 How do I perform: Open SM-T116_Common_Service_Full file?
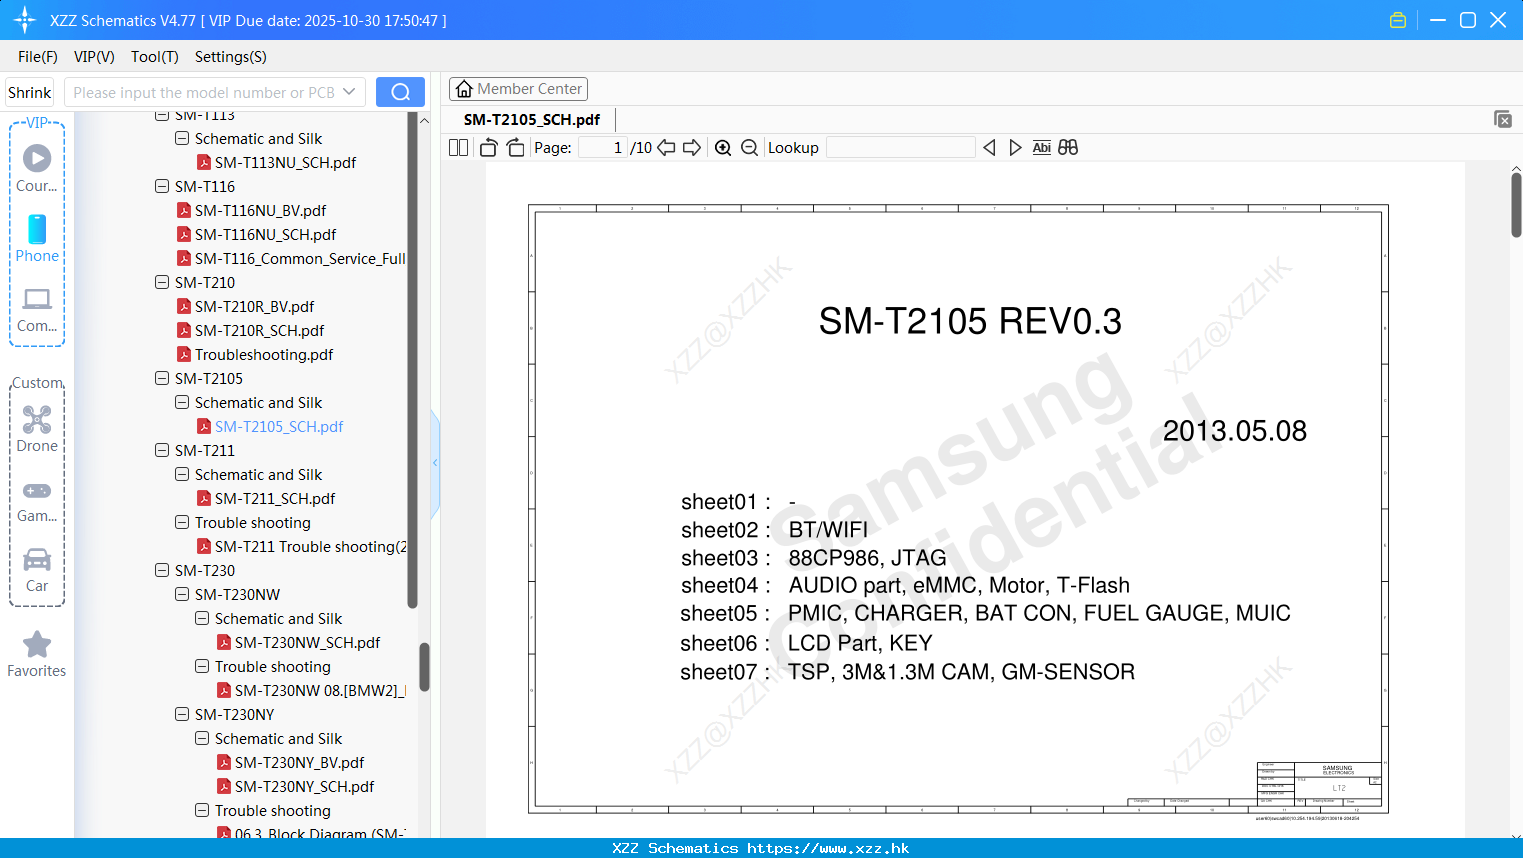pyautogui.click(x=291, y=258)
